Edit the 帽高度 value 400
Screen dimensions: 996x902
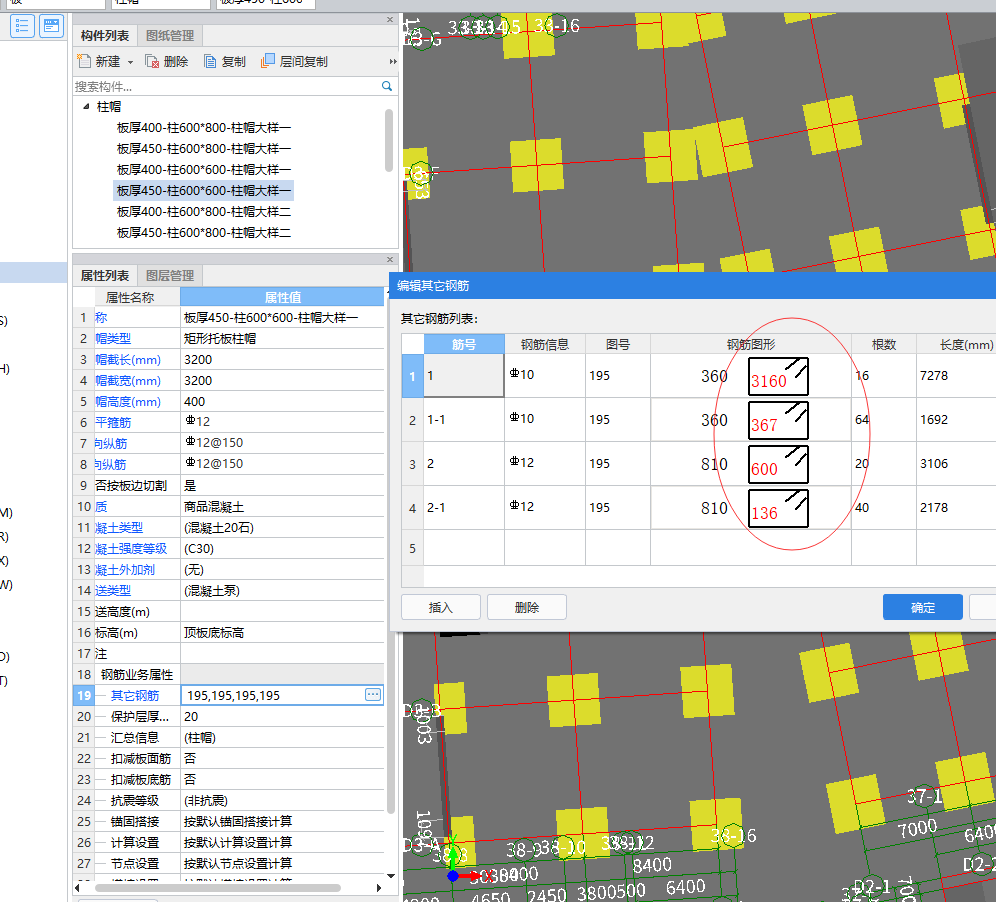pyautogui.click(x=283, y=401)
